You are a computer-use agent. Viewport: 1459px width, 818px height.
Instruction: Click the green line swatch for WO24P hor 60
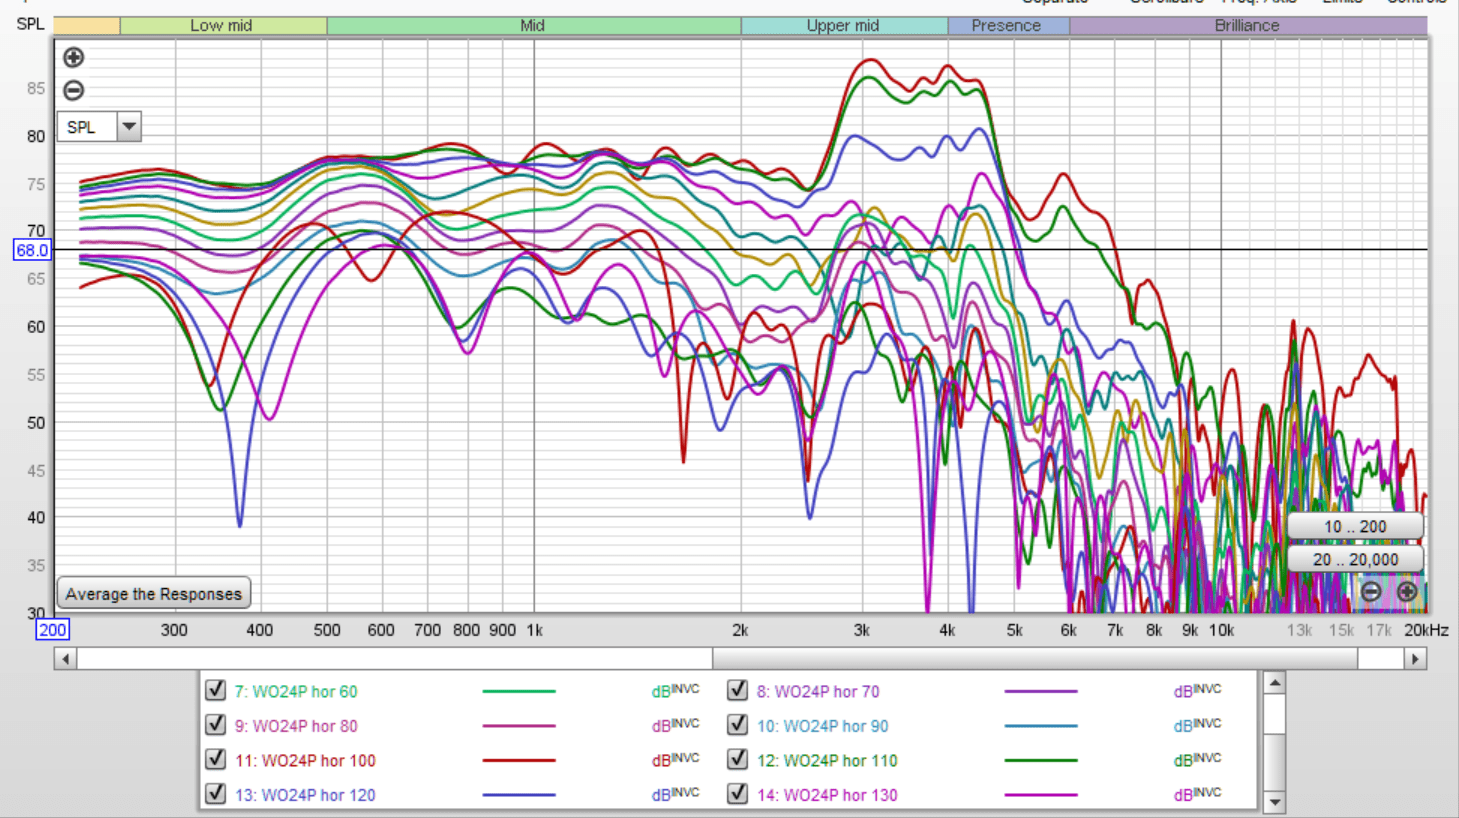[519, 691]
